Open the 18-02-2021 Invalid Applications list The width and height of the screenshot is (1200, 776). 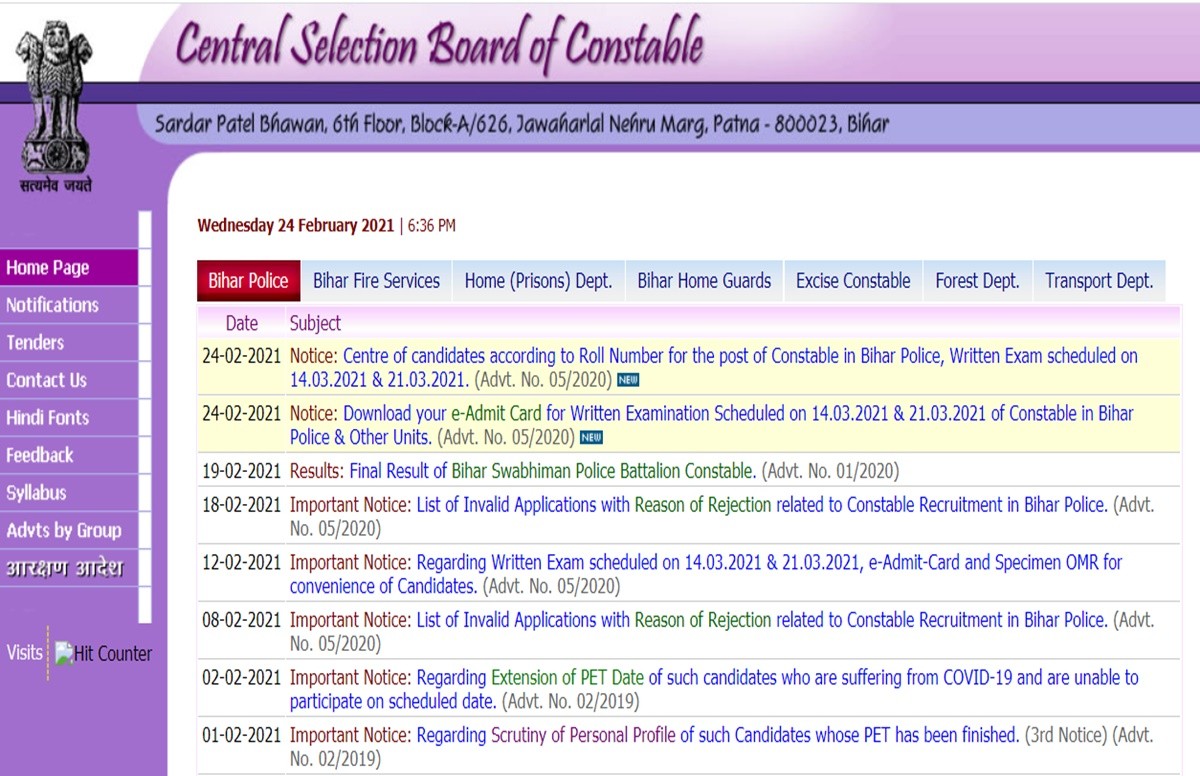point(760,505)
